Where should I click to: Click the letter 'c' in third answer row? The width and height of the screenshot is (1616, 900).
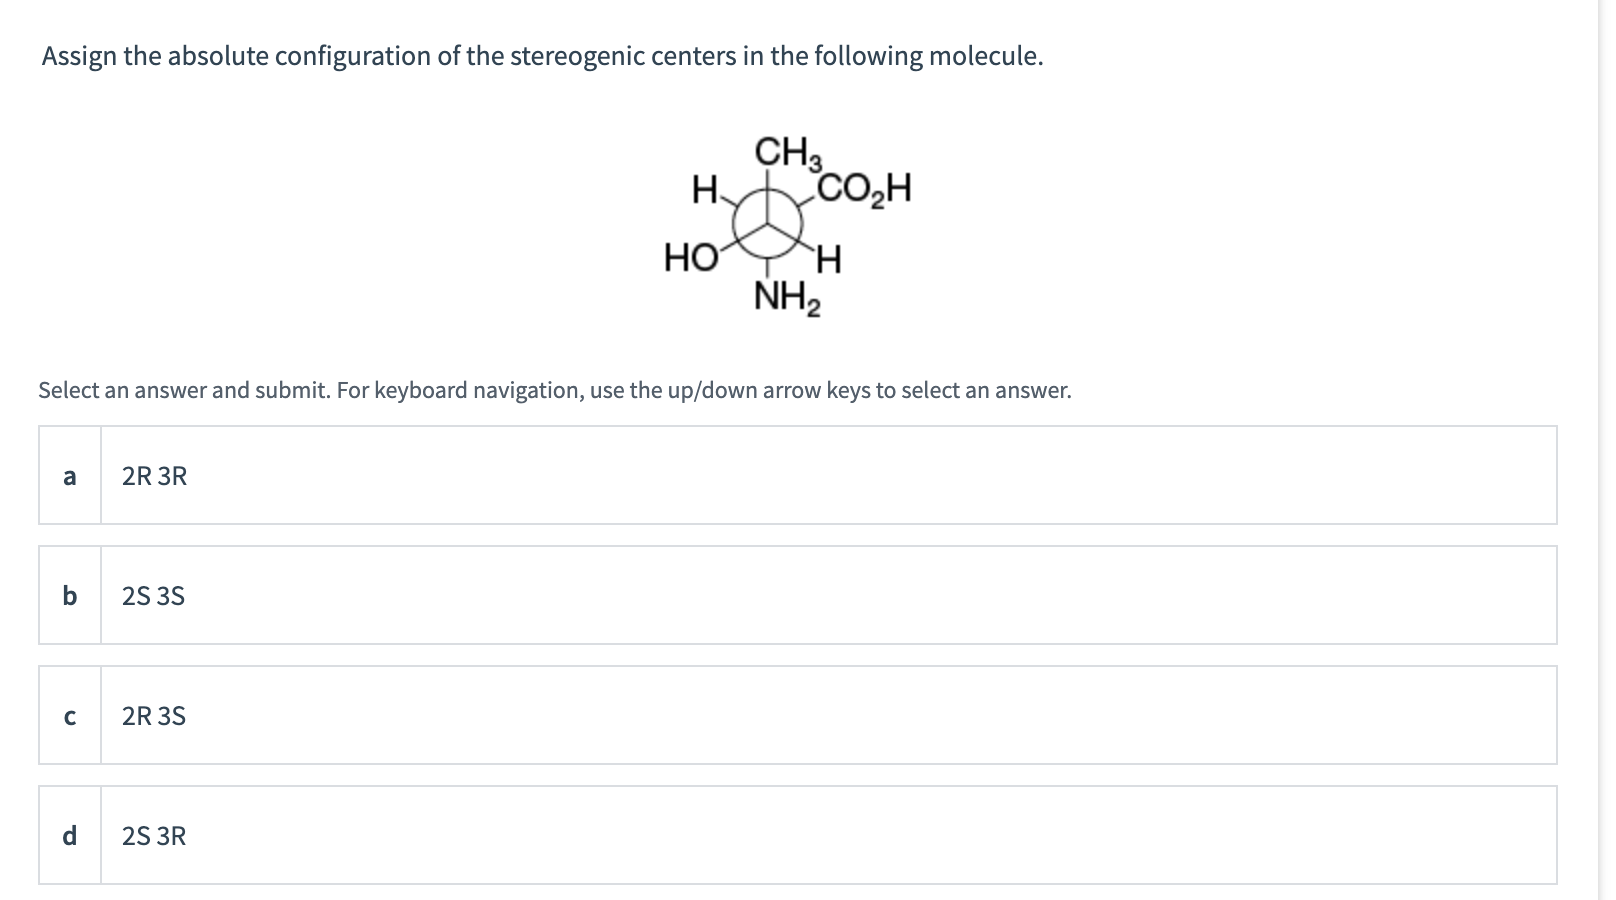[x=69, y=716]
